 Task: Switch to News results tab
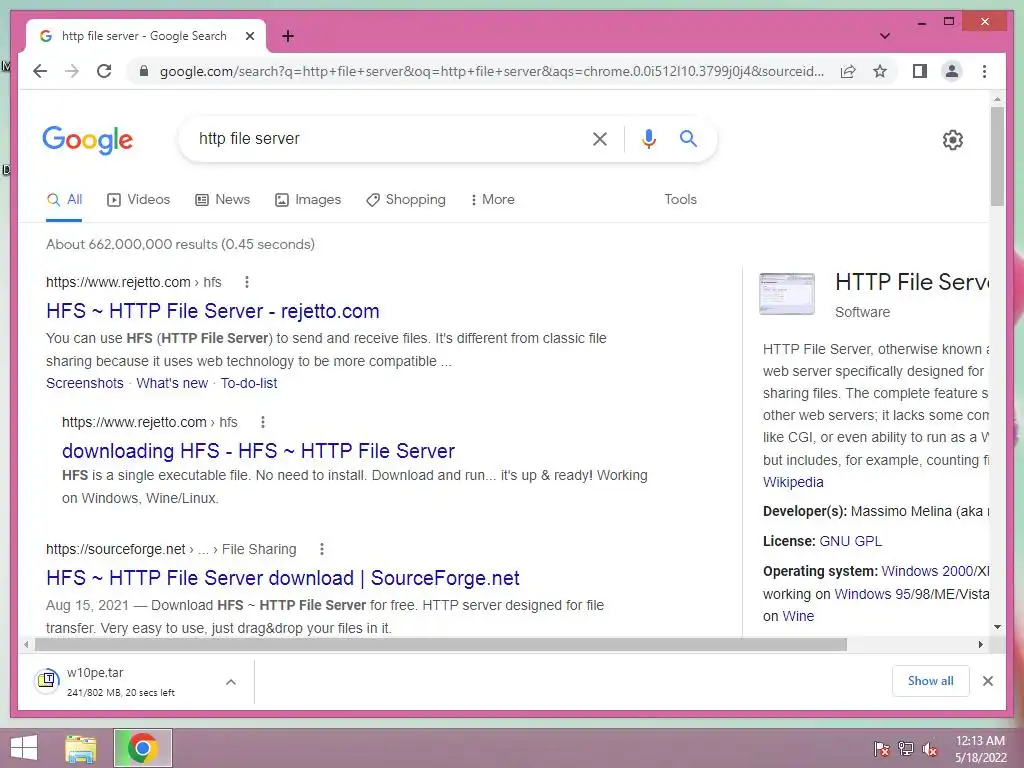(x=223, y=200)
